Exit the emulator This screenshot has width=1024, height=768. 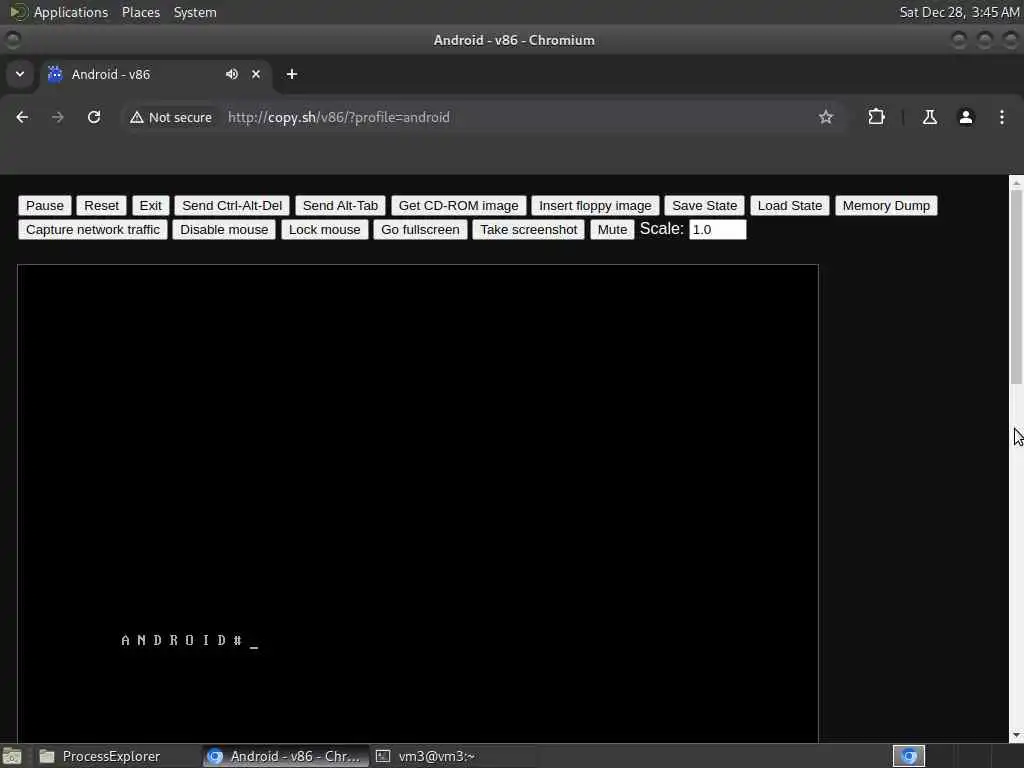point(150,206)
